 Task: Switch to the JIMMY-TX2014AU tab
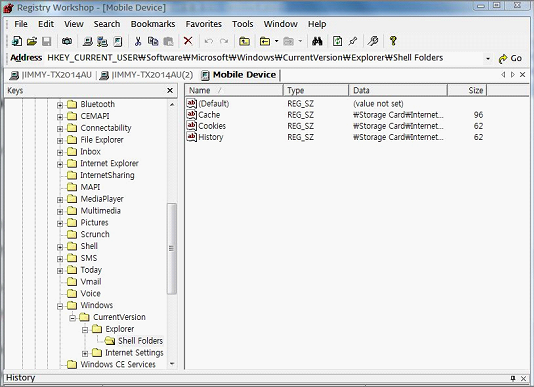[51, 75]
